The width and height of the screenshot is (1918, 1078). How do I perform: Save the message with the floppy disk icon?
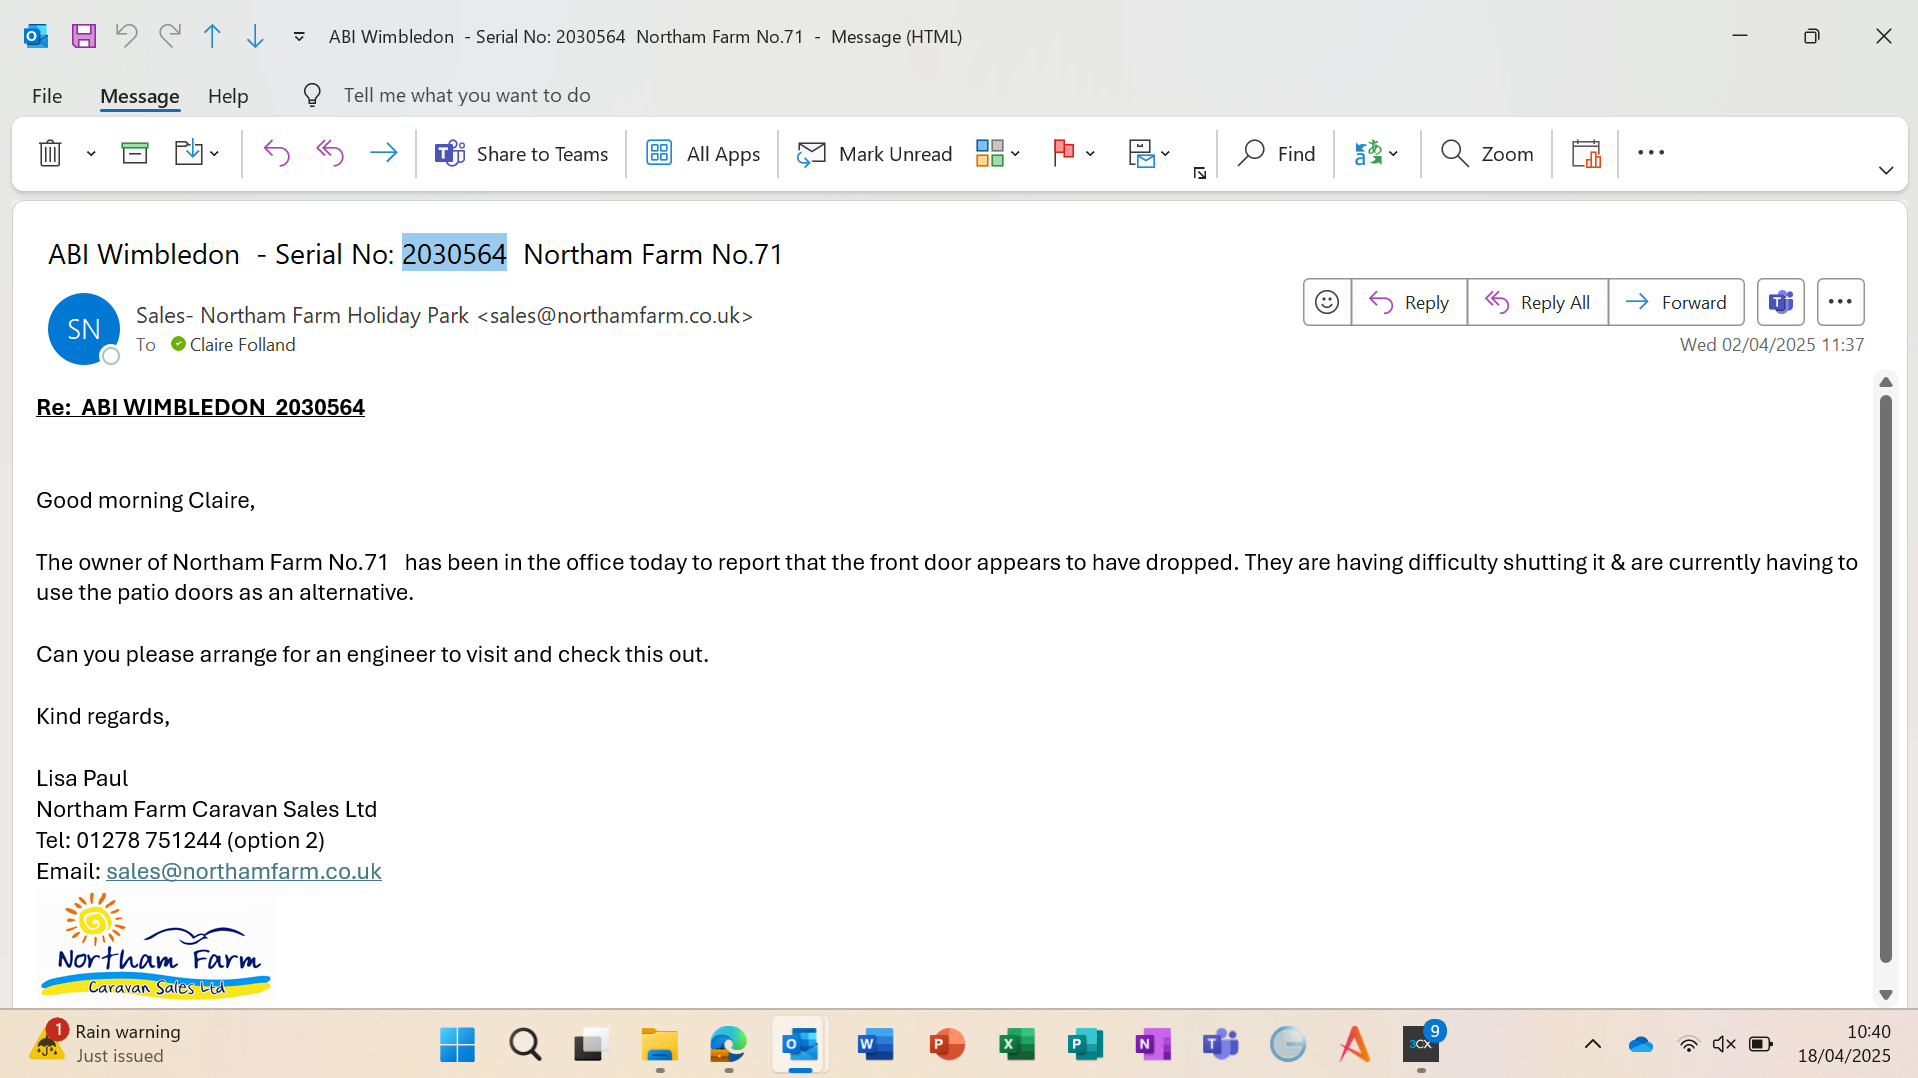(x=84, y=36)
